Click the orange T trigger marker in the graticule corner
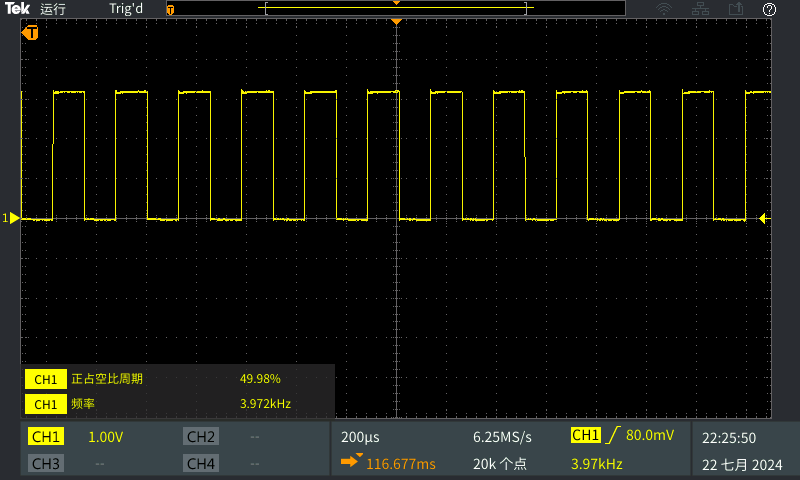The image size is (800, 480). pyautogui.click(x=30, y=33)
